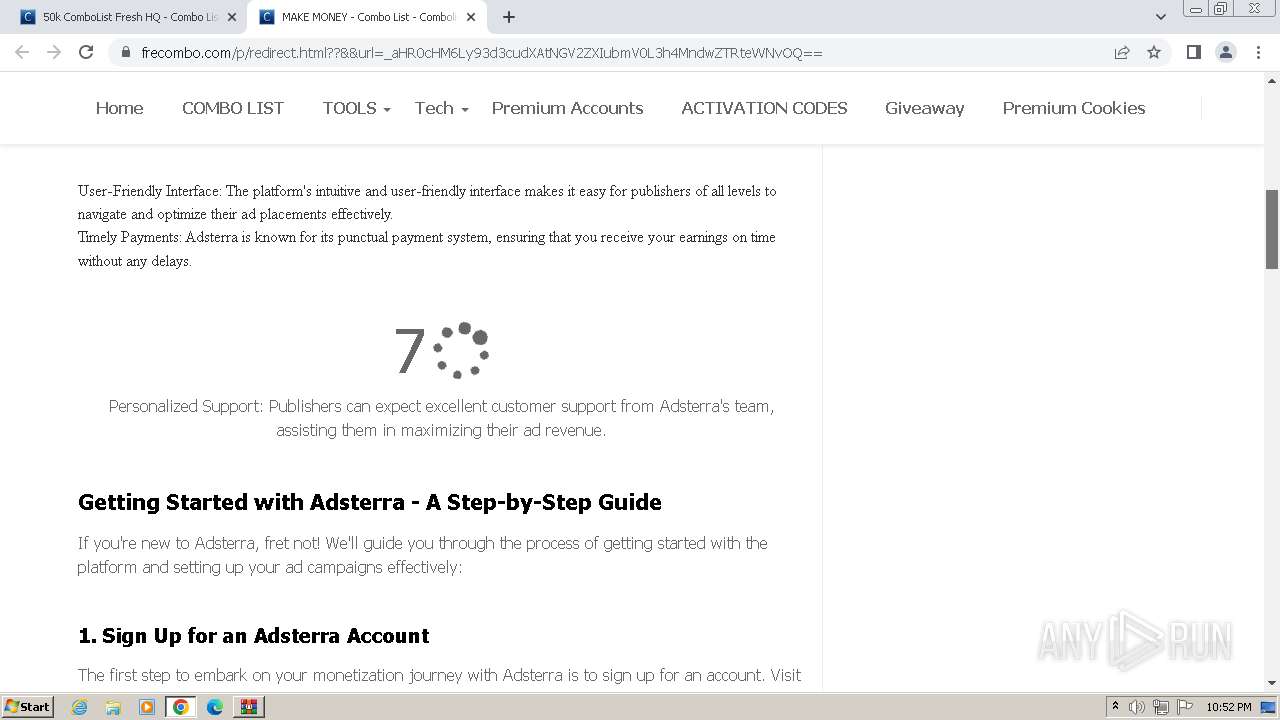Image resolution: width=1280 pixels, height=720 pixels.
Task: Click the loading spinner next to countdown
Action: [461, 350]
